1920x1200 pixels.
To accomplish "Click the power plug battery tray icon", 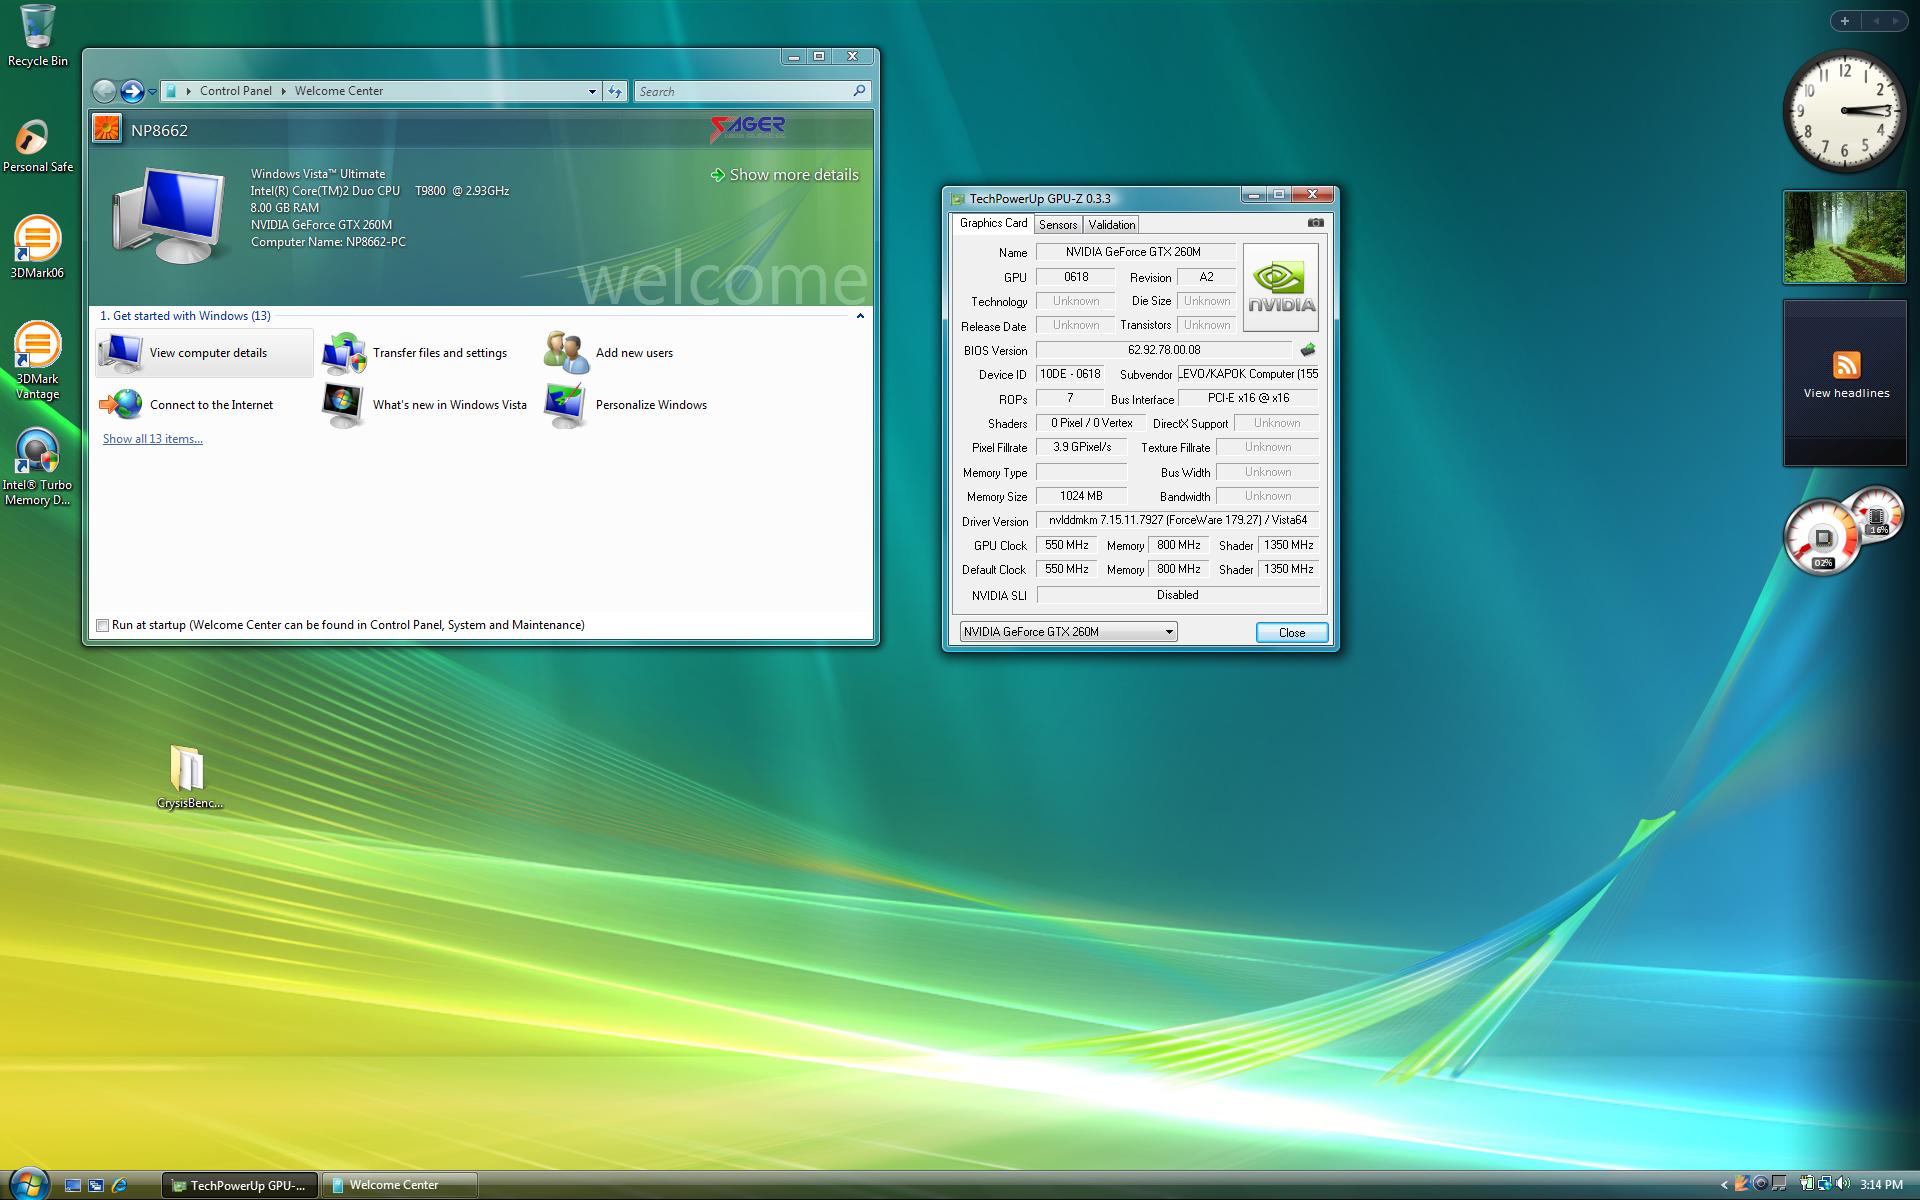I will [x=1807, y=1184].
